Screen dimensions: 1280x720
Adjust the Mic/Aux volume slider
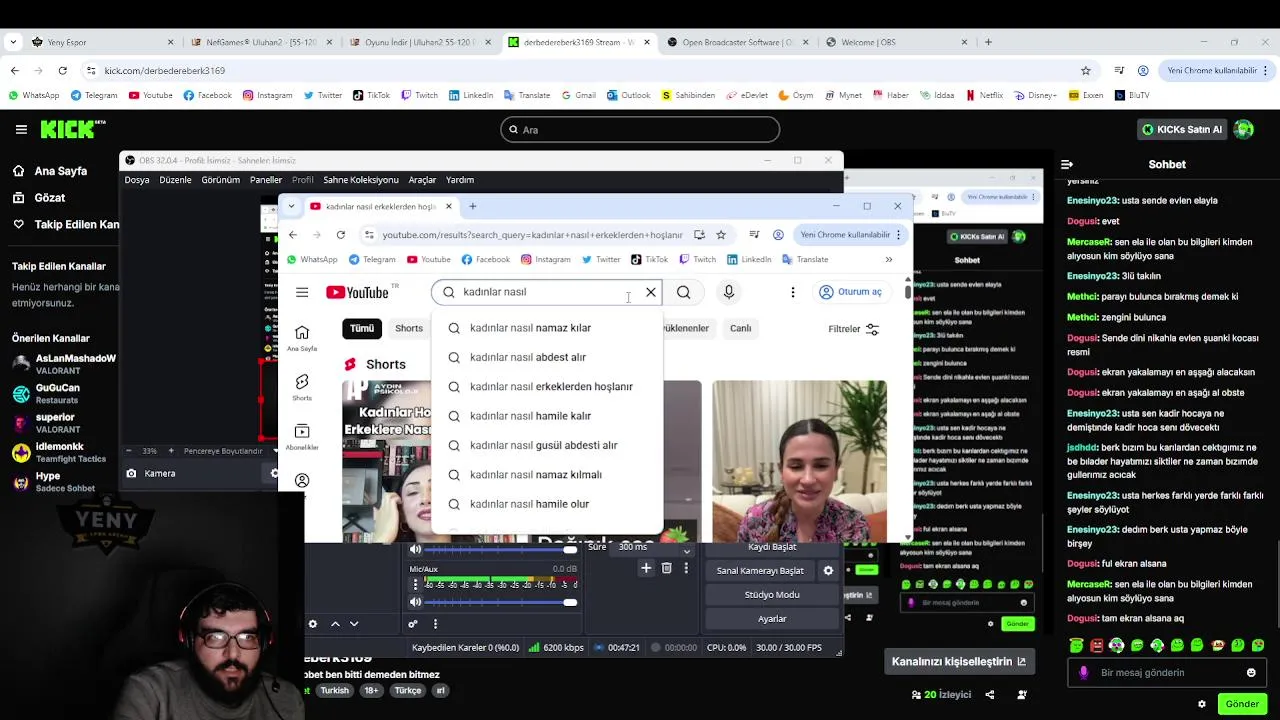pos(501,602)
